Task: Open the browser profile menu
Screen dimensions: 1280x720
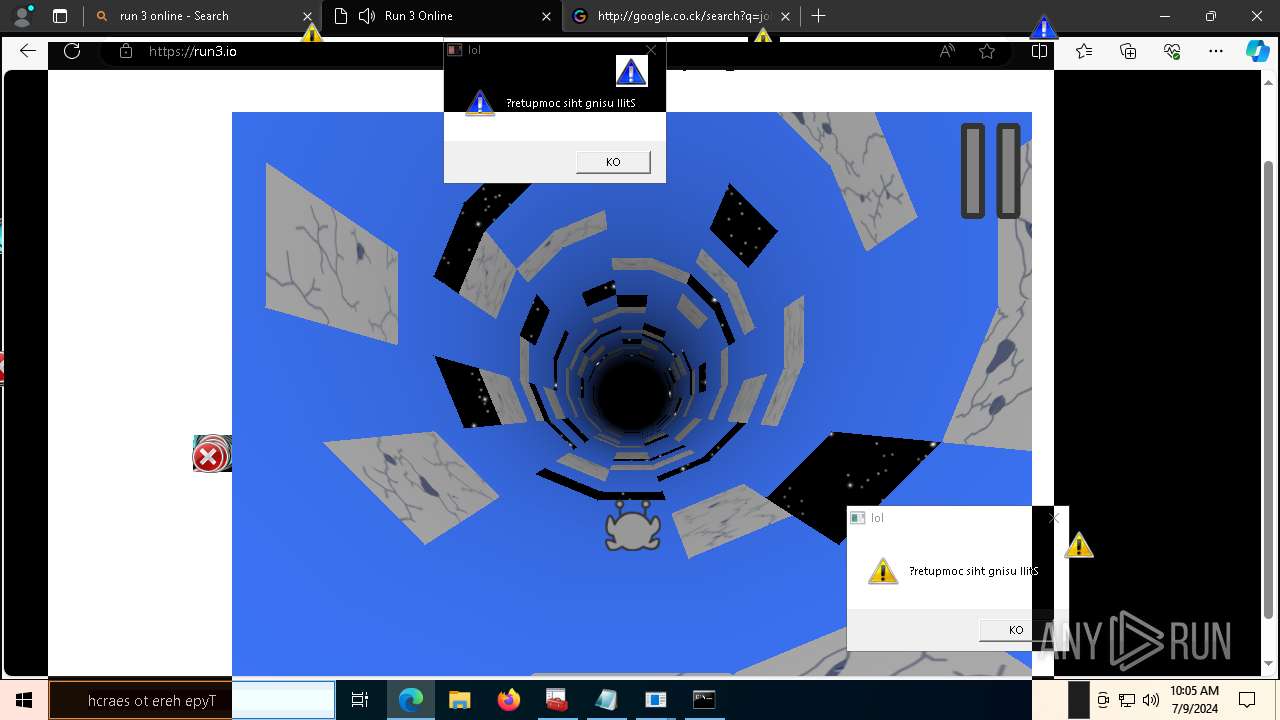Action: pos(22,16)
